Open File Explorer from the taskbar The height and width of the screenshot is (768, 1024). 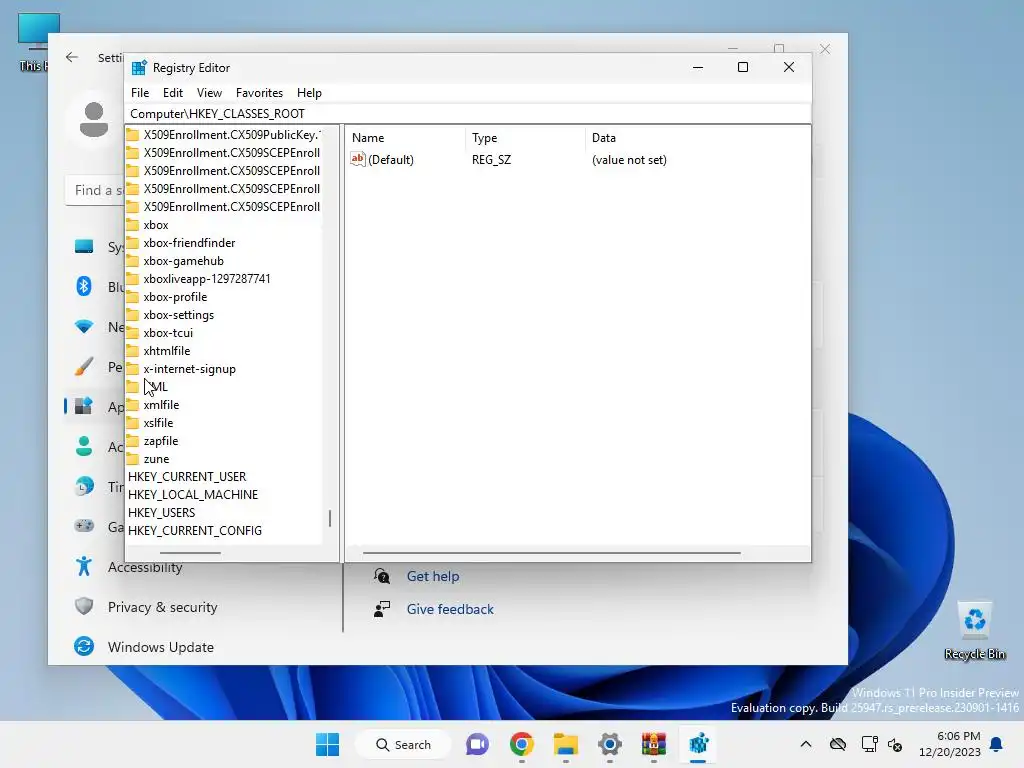point(566,744)
